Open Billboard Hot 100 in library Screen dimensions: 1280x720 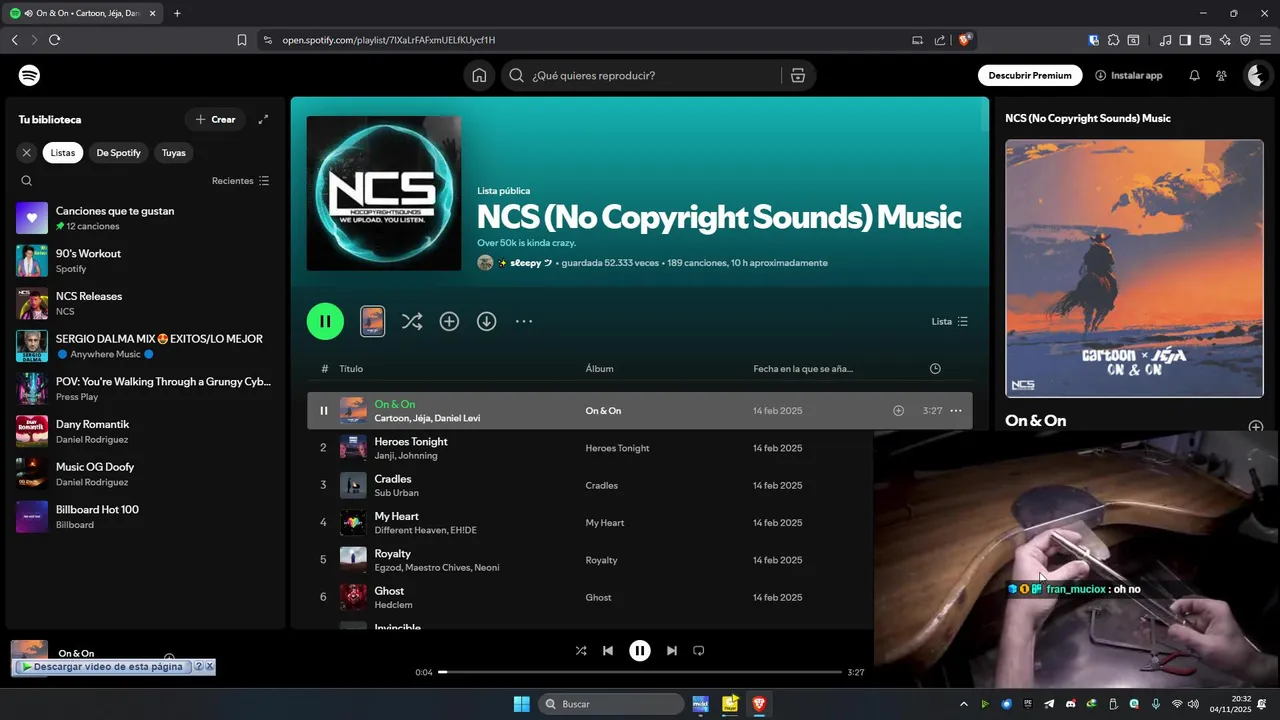coord(145,516)
